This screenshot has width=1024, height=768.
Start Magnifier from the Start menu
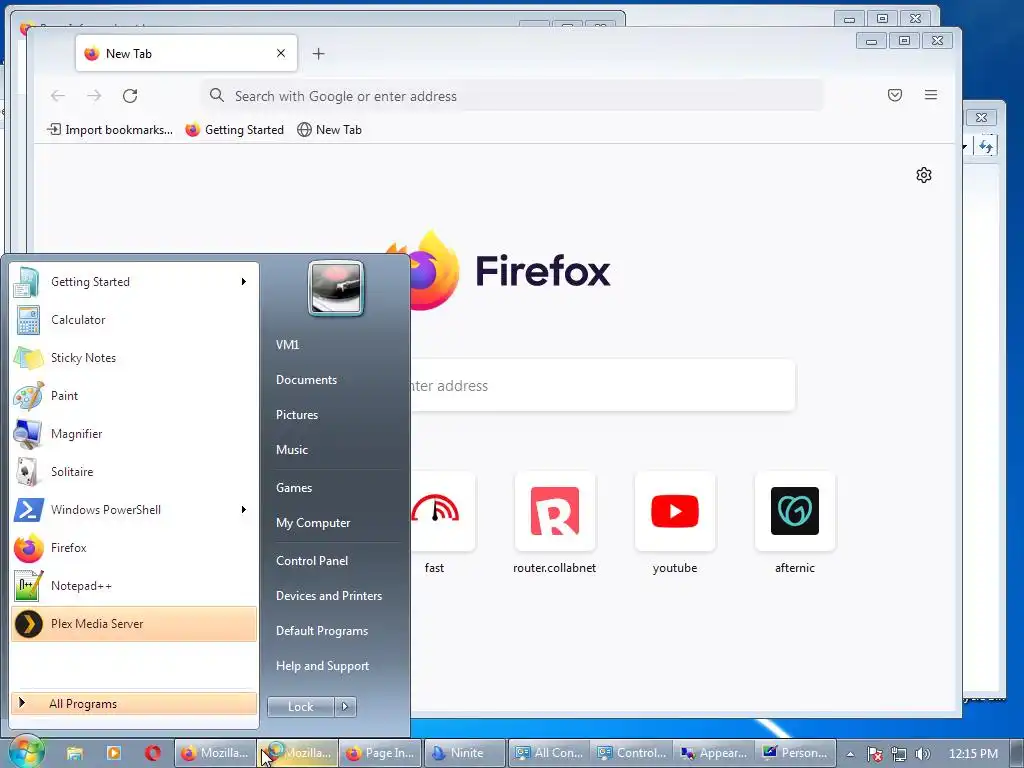pyautogui.click(x=134, y=434)
